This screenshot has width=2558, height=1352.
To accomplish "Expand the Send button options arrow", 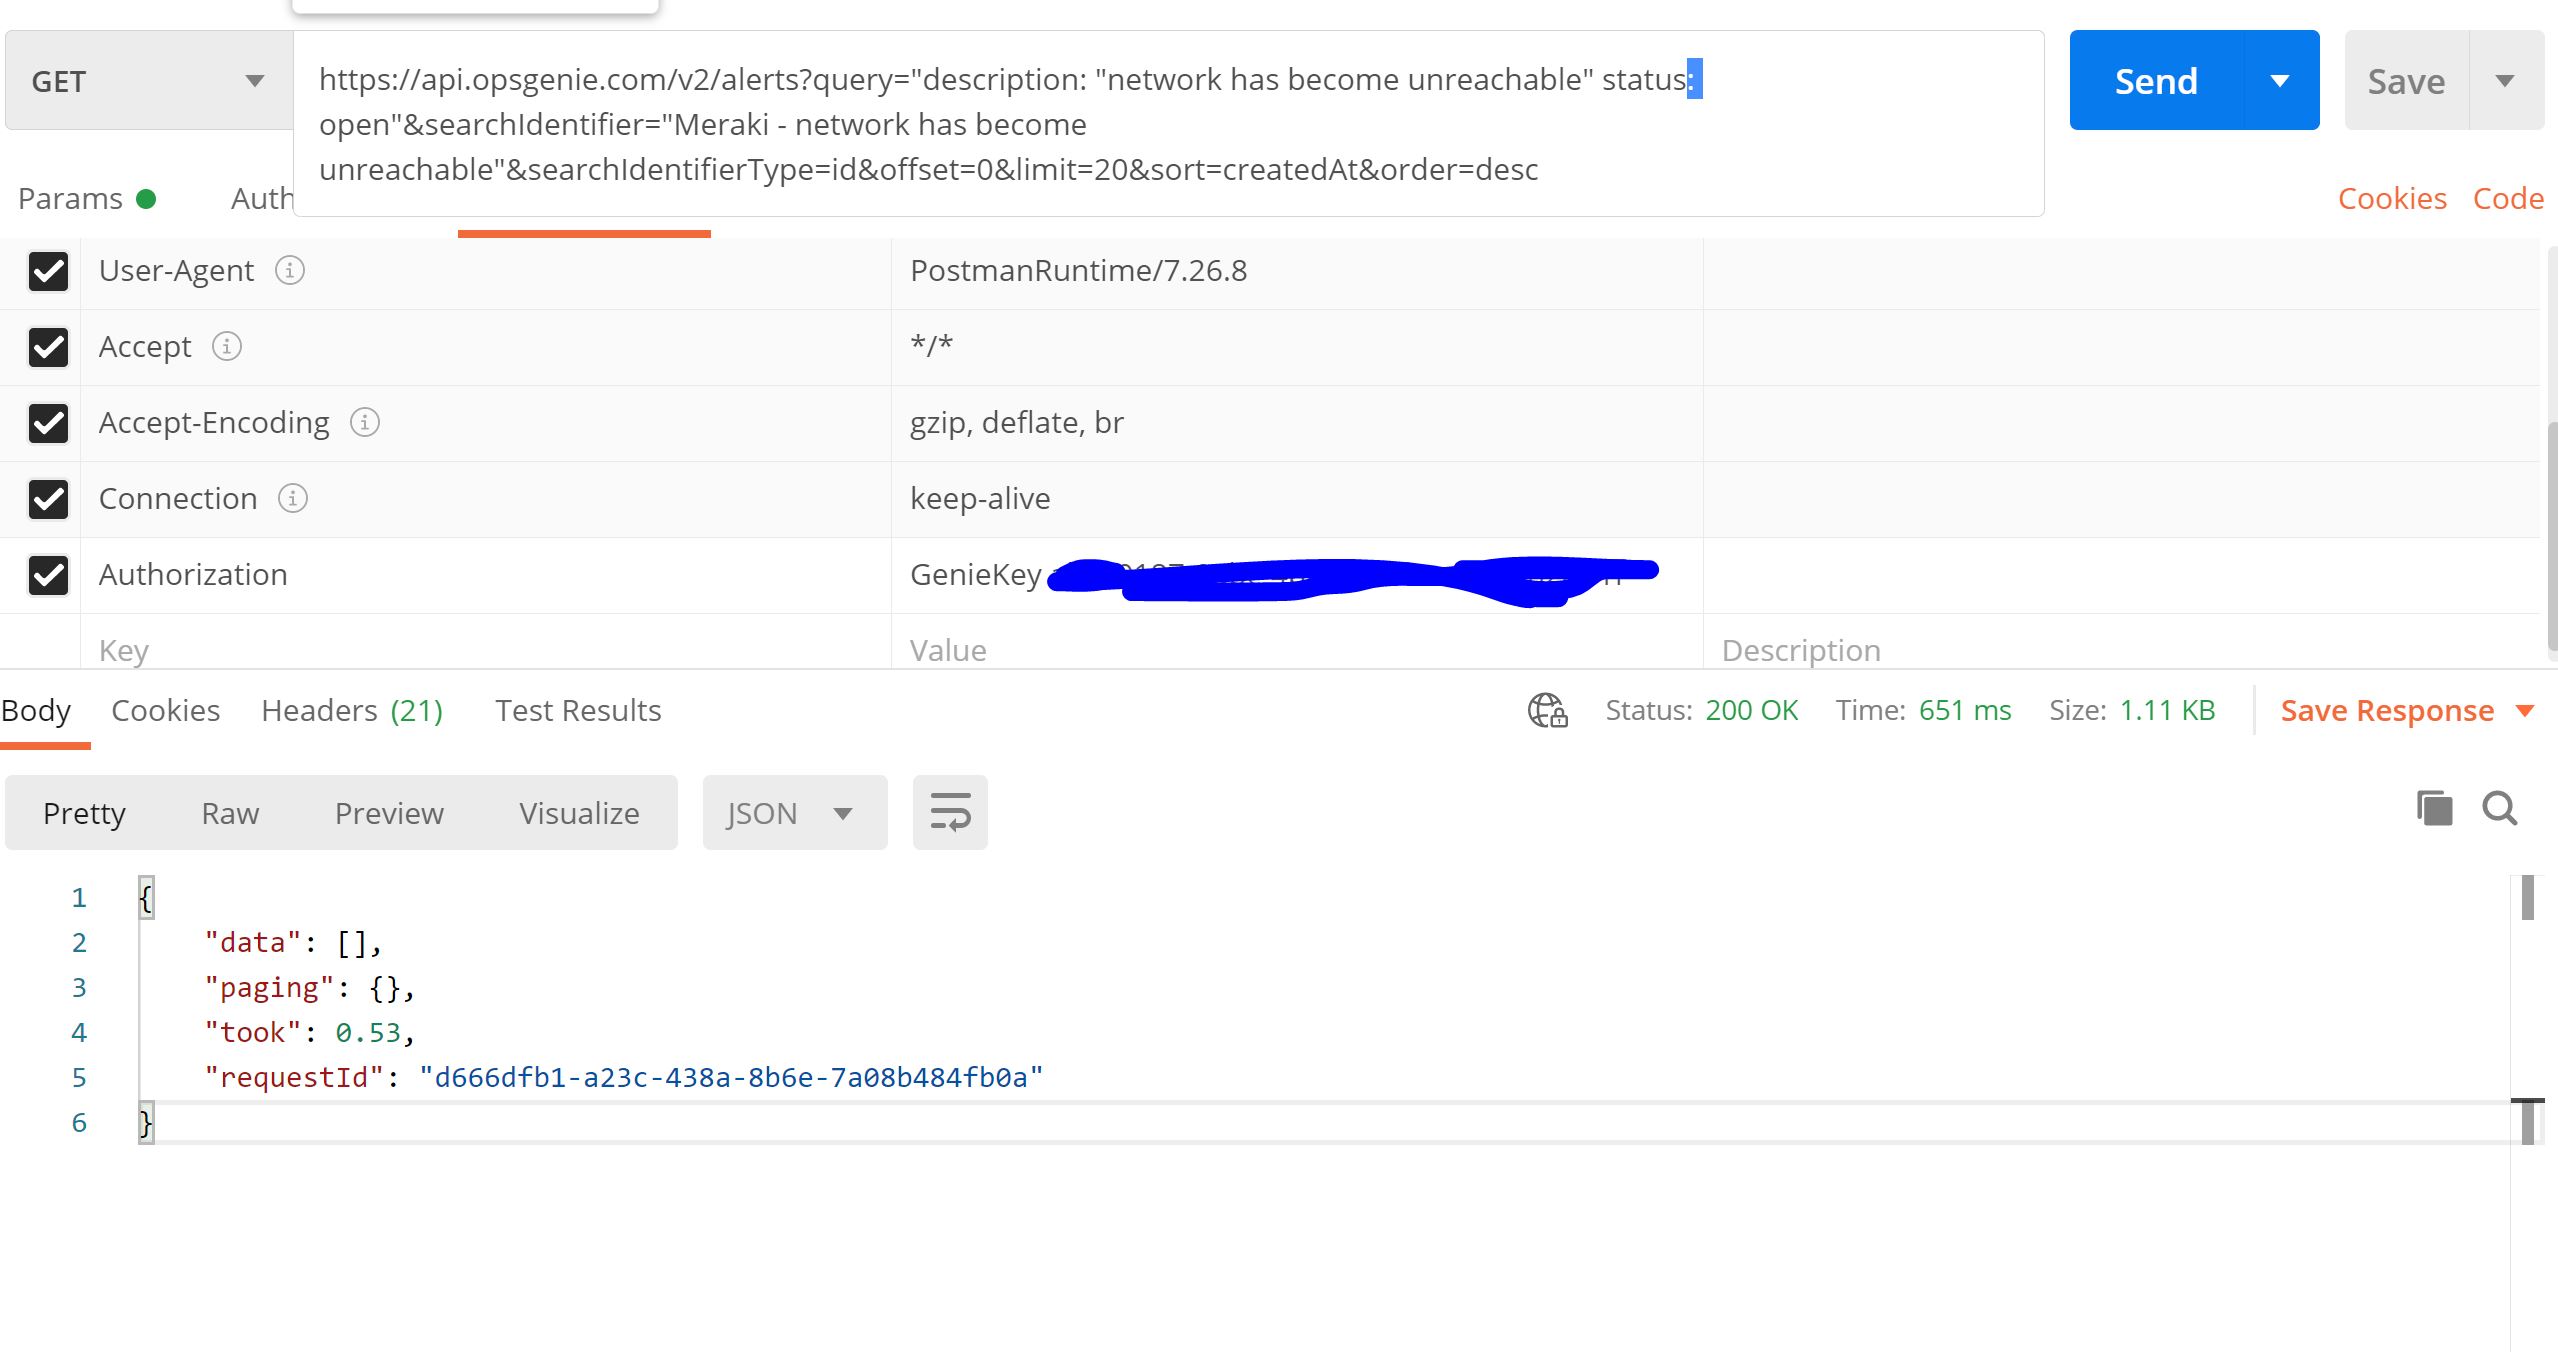I will coord(2279,81).
